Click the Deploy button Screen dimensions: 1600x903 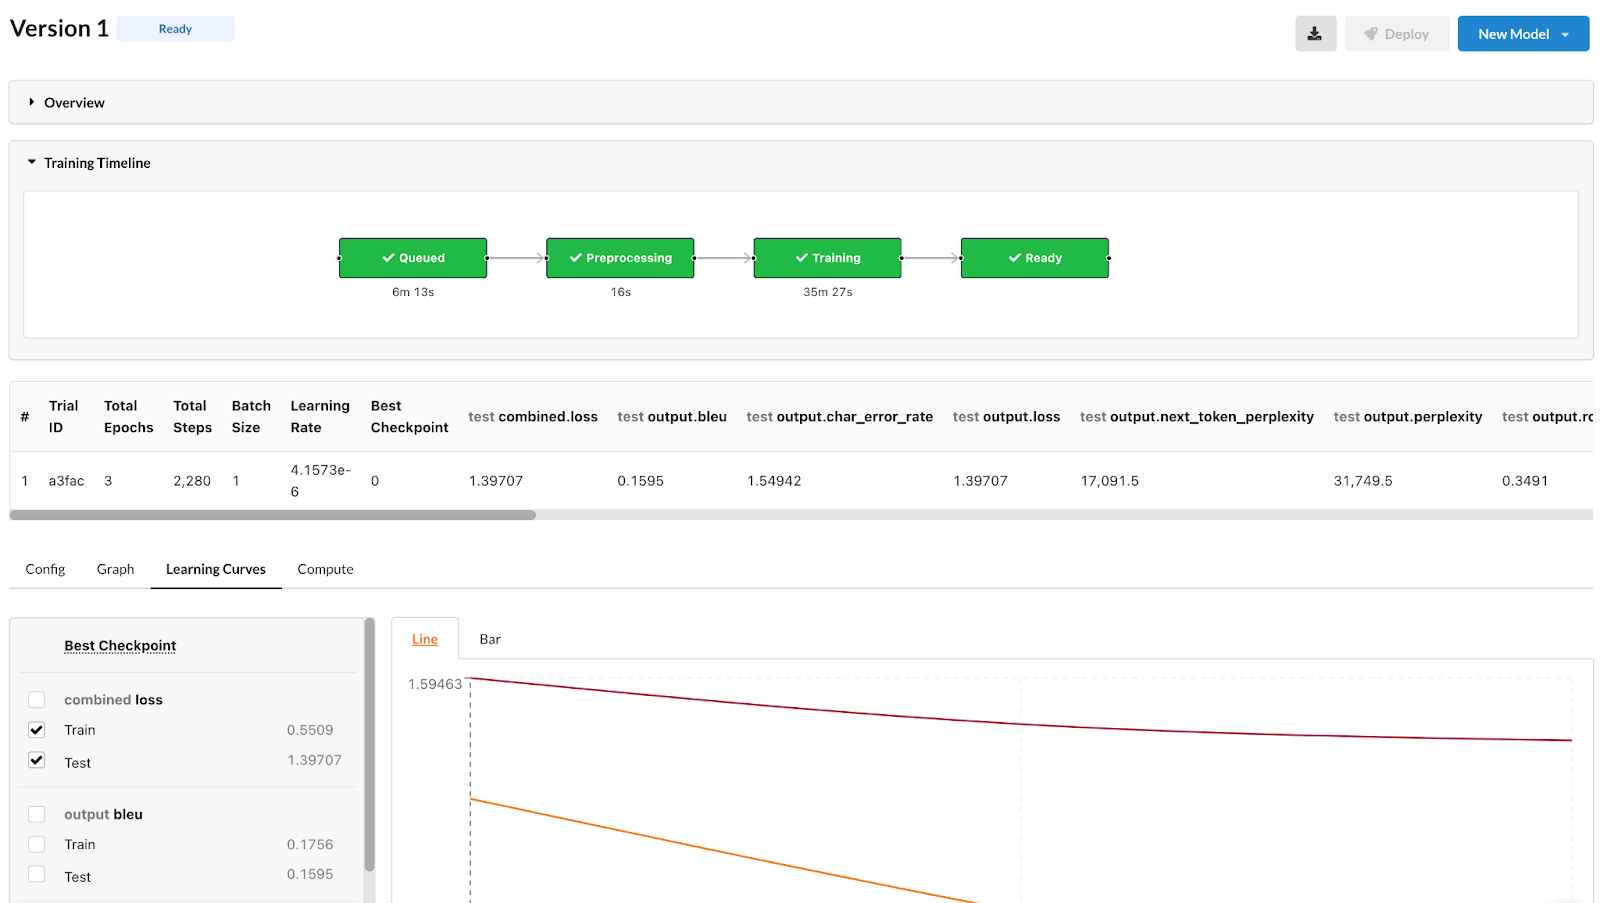pos(1397,33)
